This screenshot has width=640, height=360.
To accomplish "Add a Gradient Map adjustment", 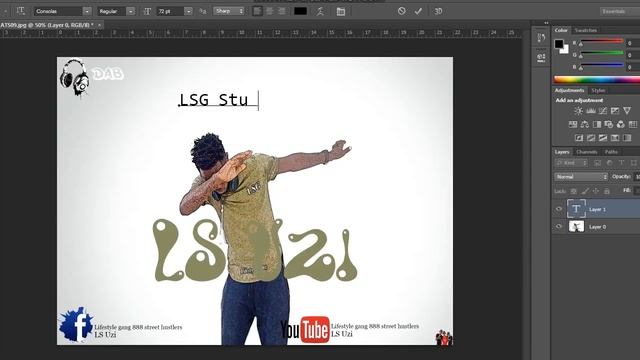I will coord(627,138).
